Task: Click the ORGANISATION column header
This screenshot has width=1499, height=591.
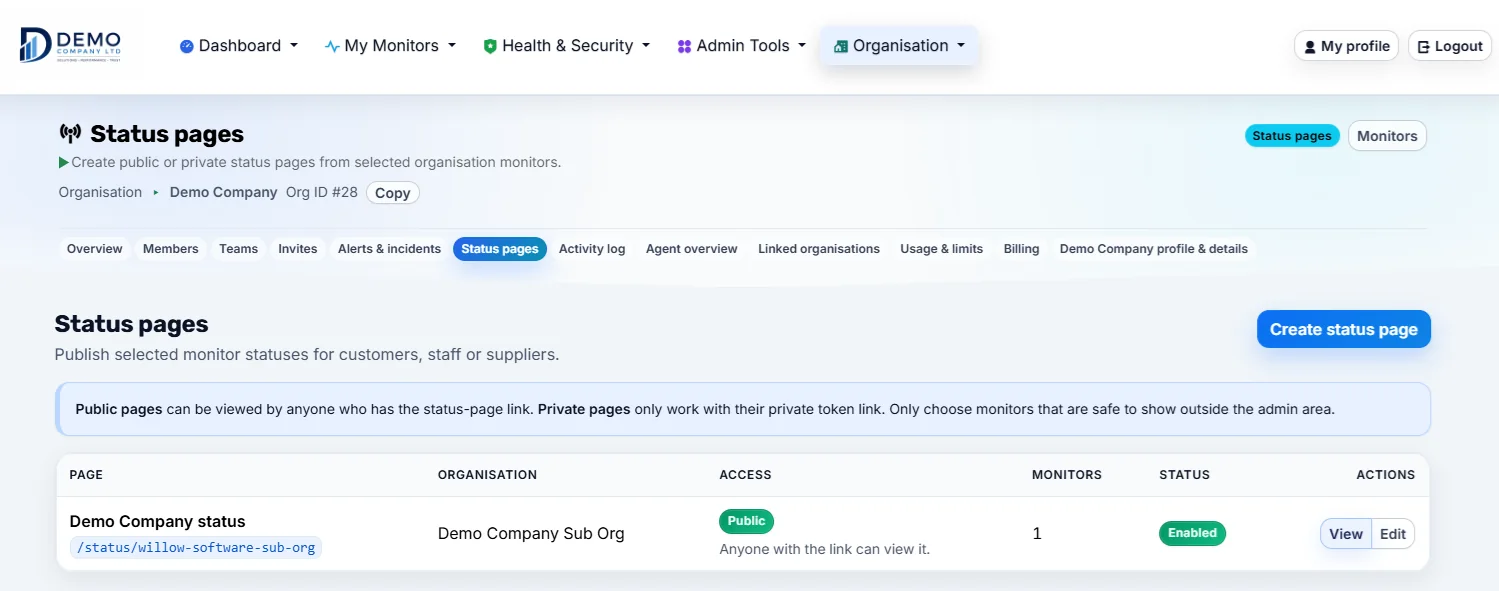Action: coord(488,475)
